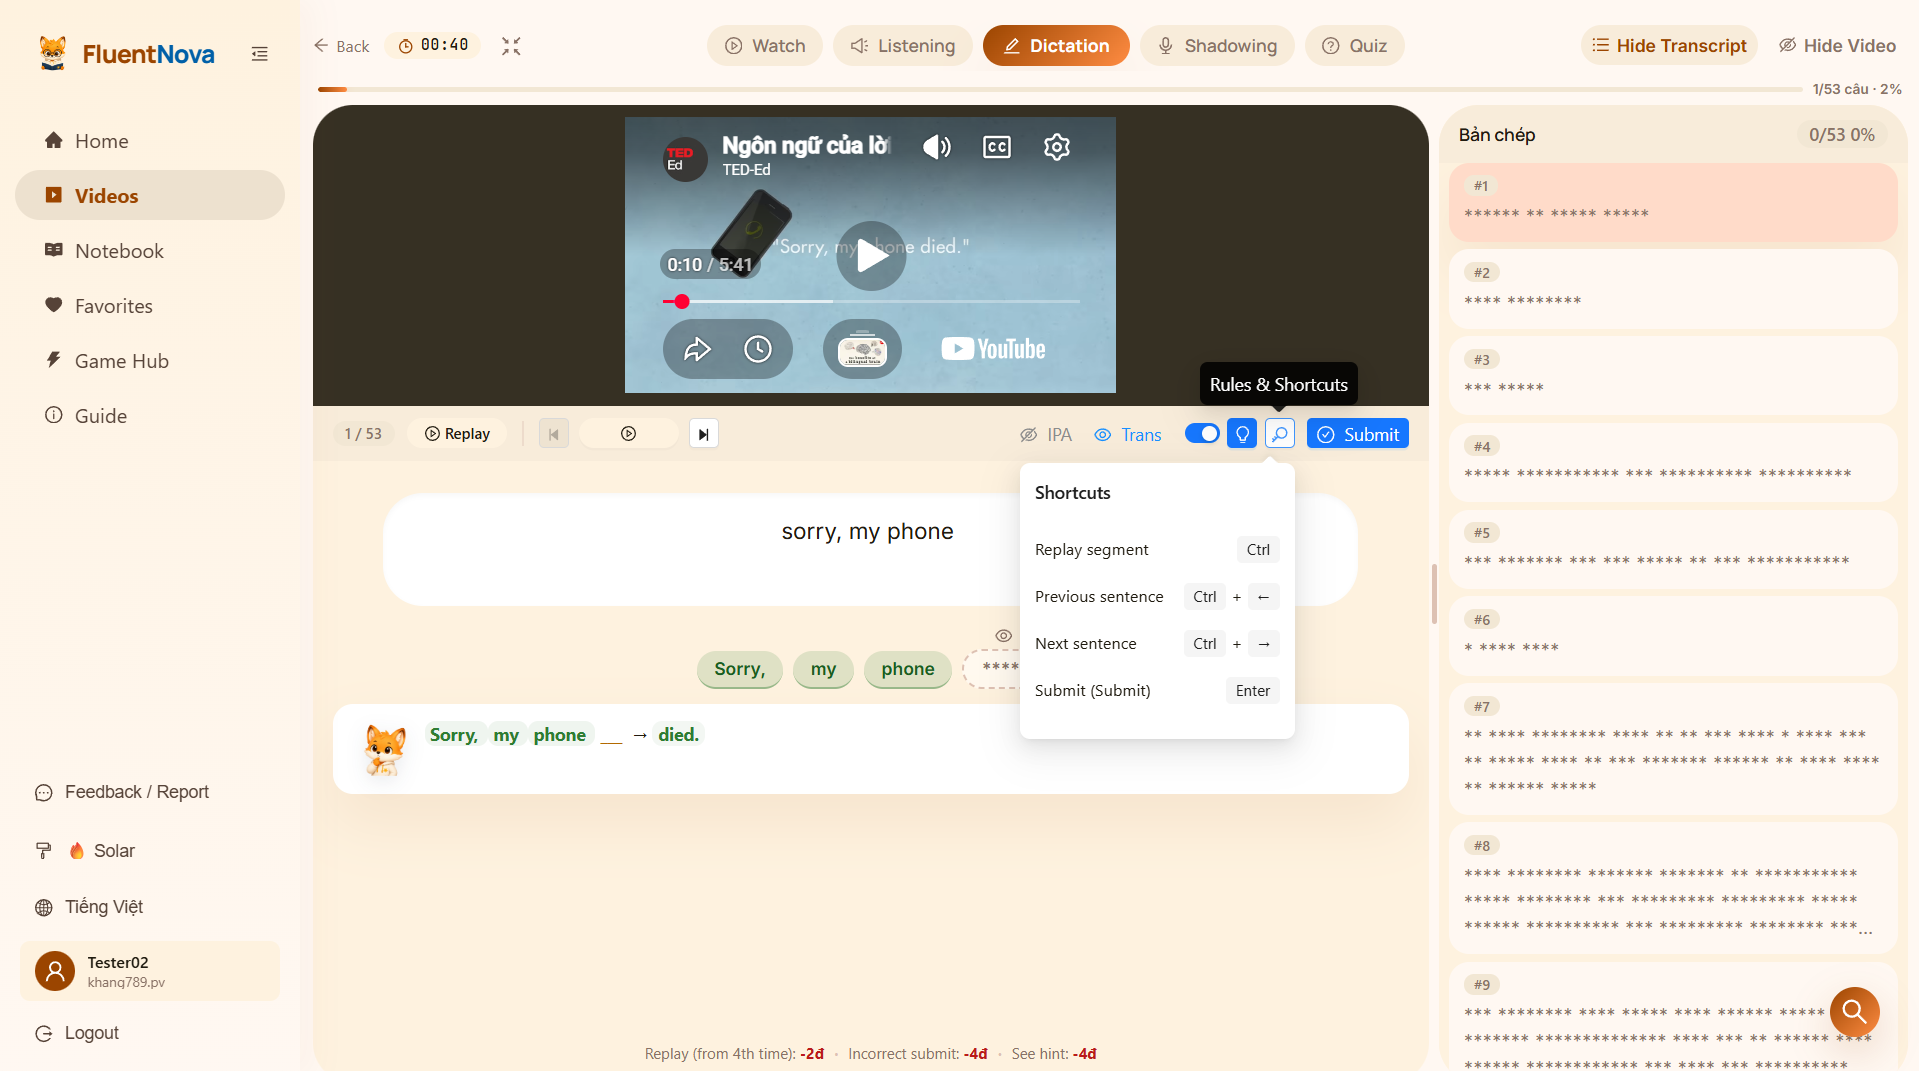This screenshot has height=1071, width=1919.
Task: Click the lightbulb hint icon
Action: pyautogui.click(x=1242, y=434)
